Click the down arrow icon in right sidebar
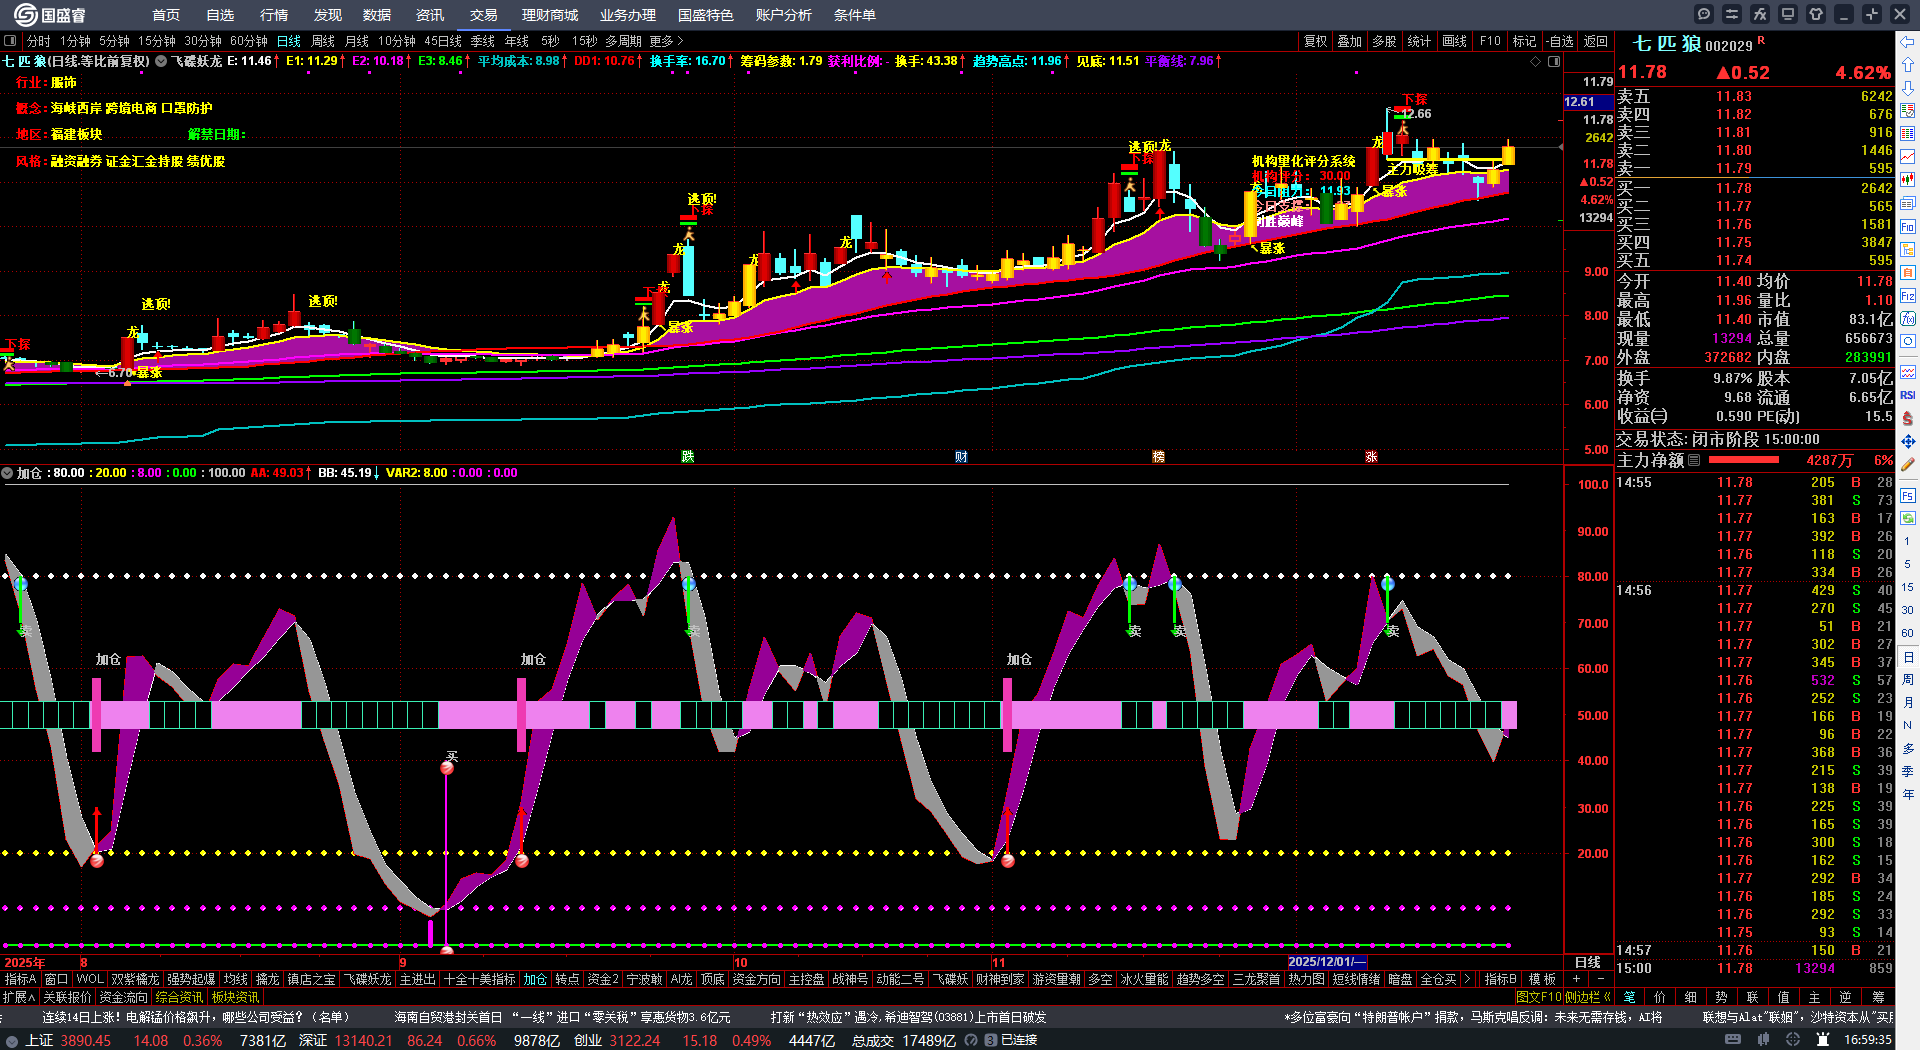 pyautogui.click(x=1908, y=88)
